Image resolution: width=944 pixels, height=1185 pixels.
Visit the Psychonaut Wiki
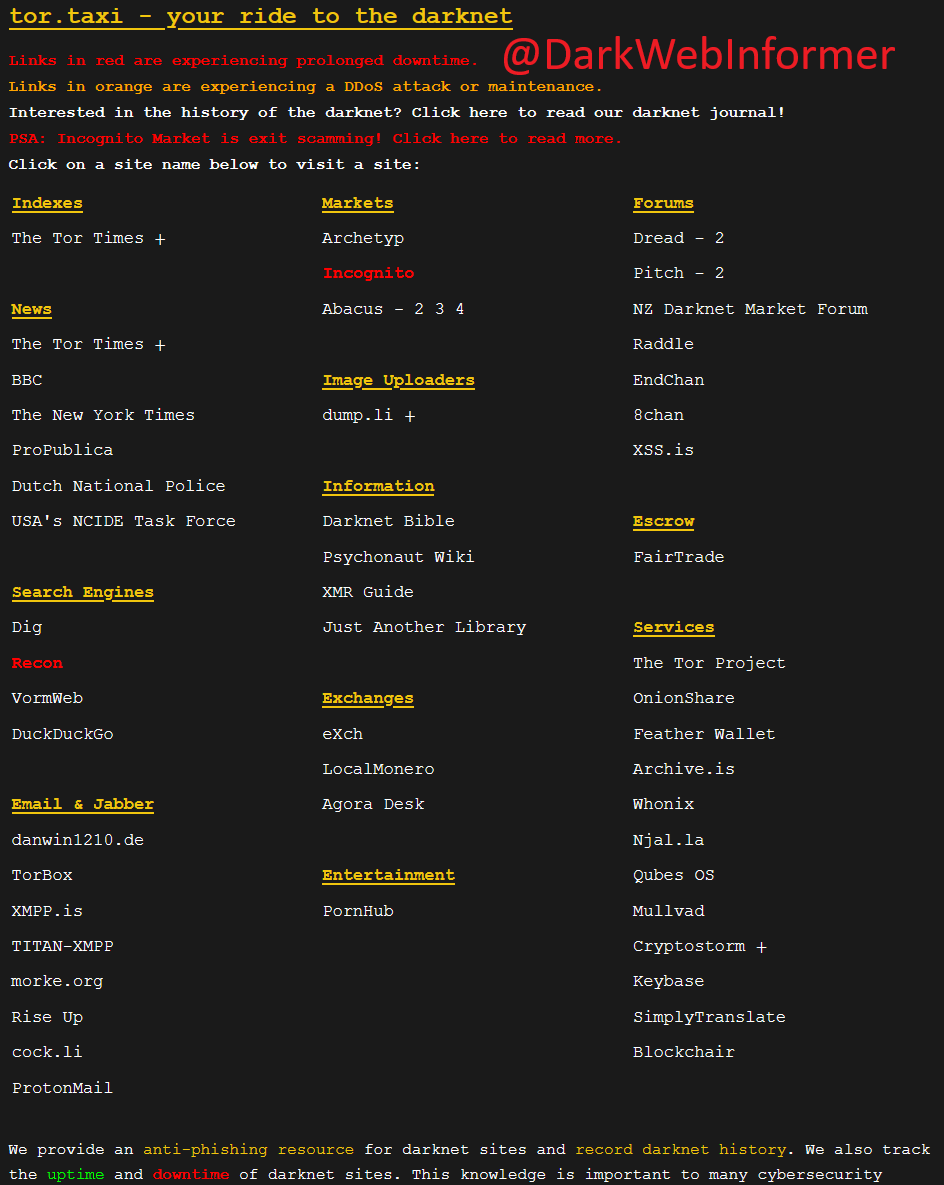click(x=398, y=557)
